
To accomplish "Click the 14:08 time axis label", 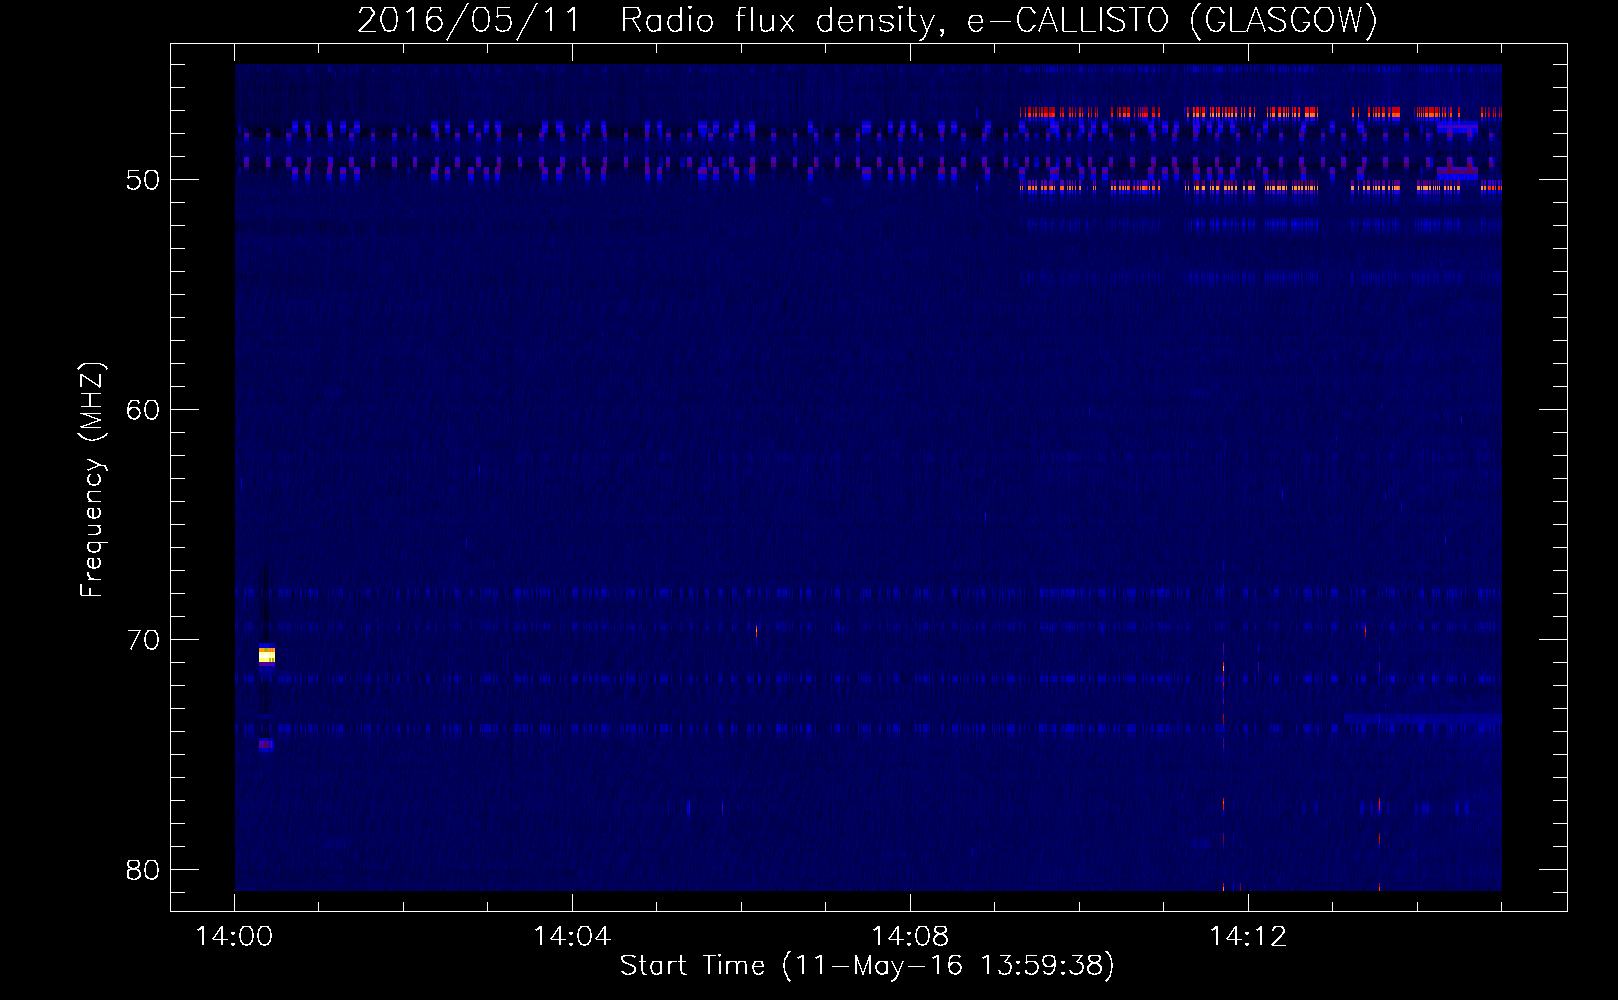I will point(910,937).
